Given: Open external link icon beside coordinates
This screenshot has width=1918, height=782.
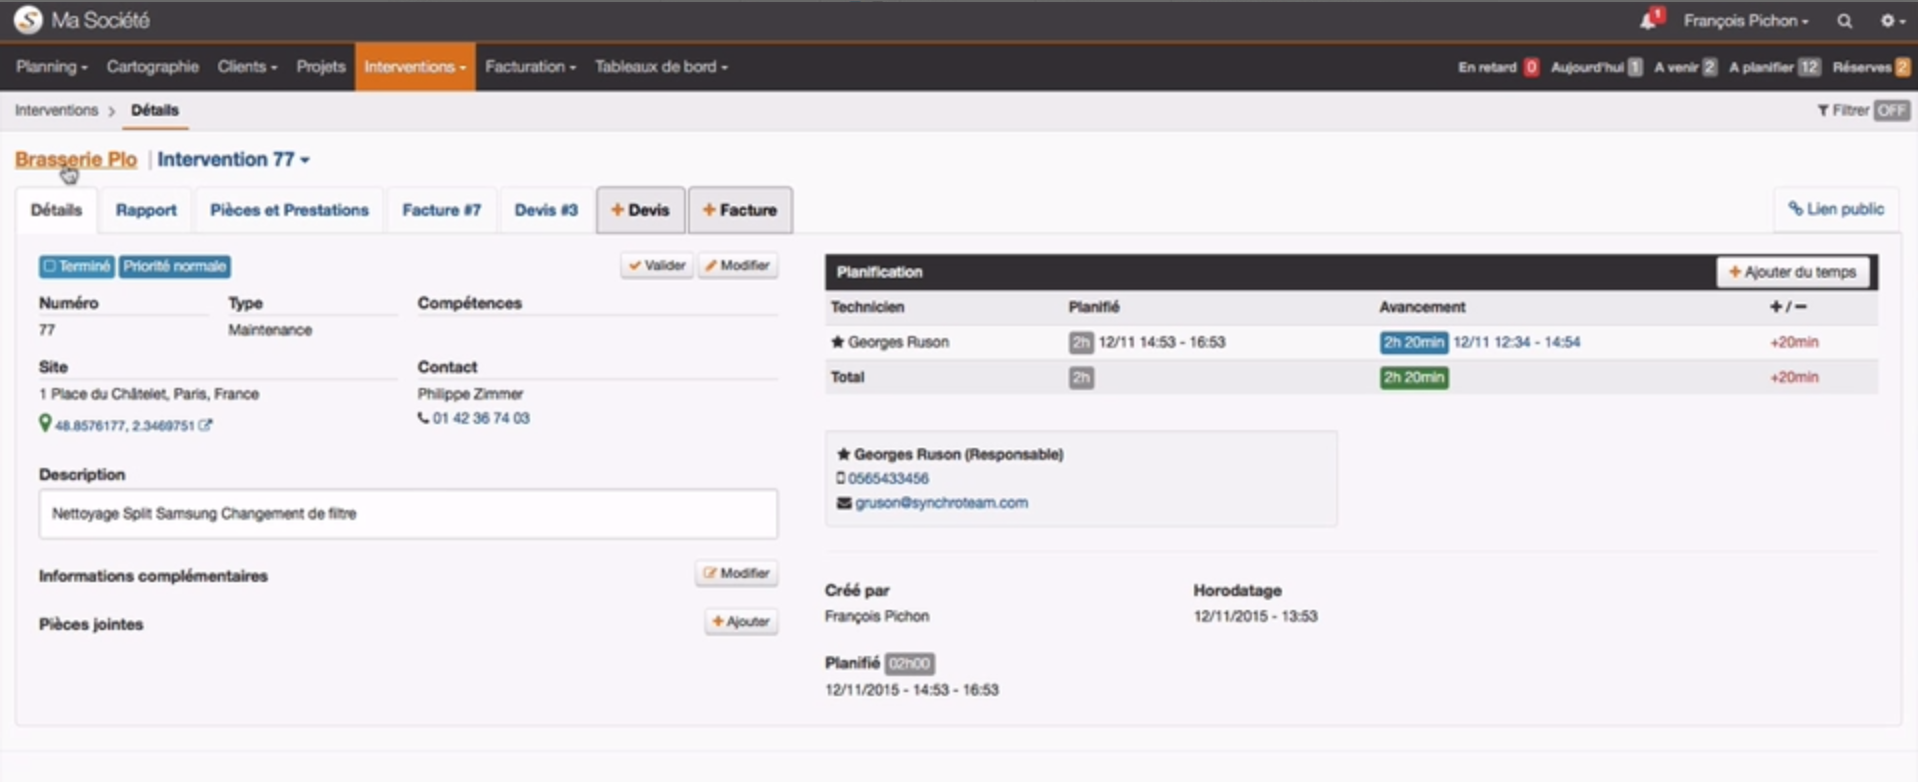Looking at the screenshot, I should click(205, 425).
